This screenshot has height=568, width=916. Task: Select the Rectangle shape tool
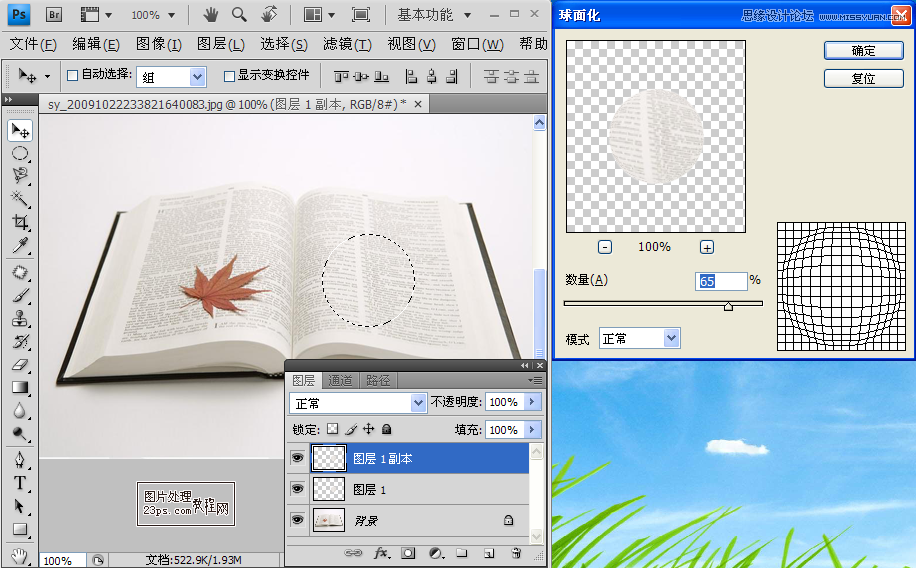[20, 529]
